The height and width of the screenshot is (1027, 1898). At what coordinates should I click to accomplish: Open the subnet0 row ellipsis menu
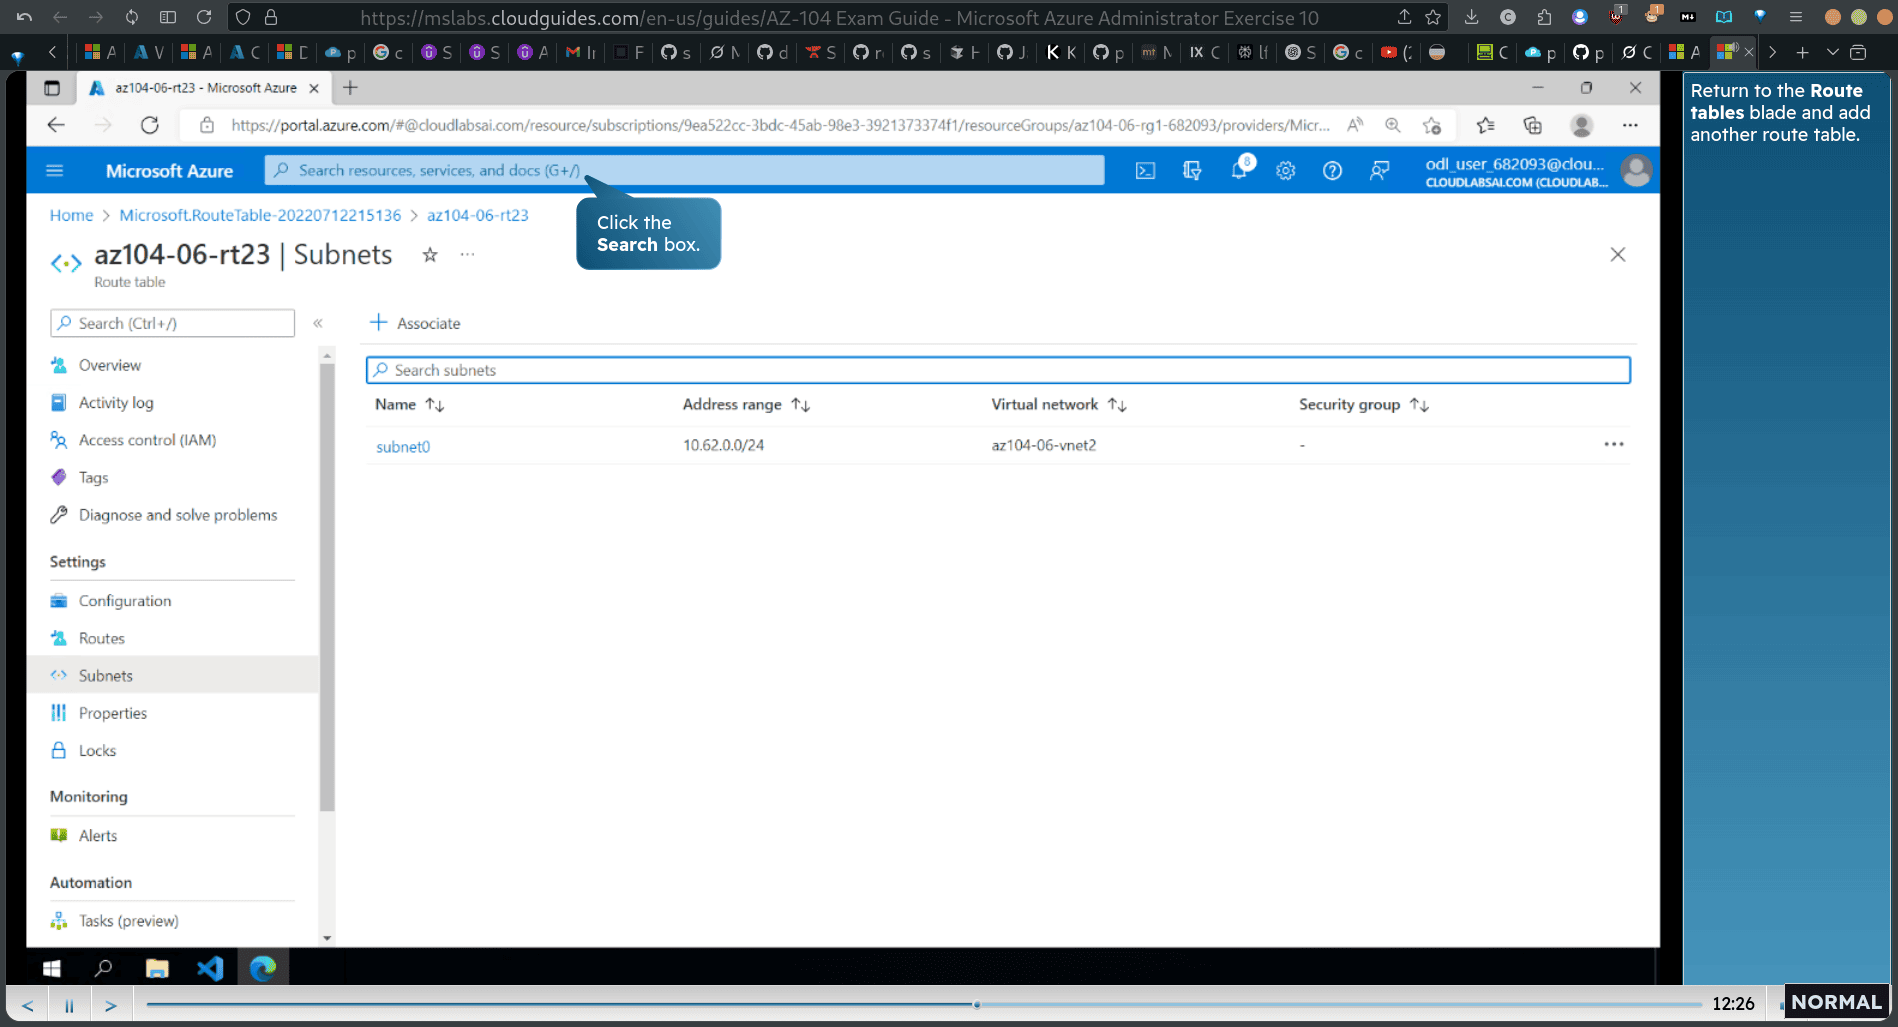[x=1614, y=444]
